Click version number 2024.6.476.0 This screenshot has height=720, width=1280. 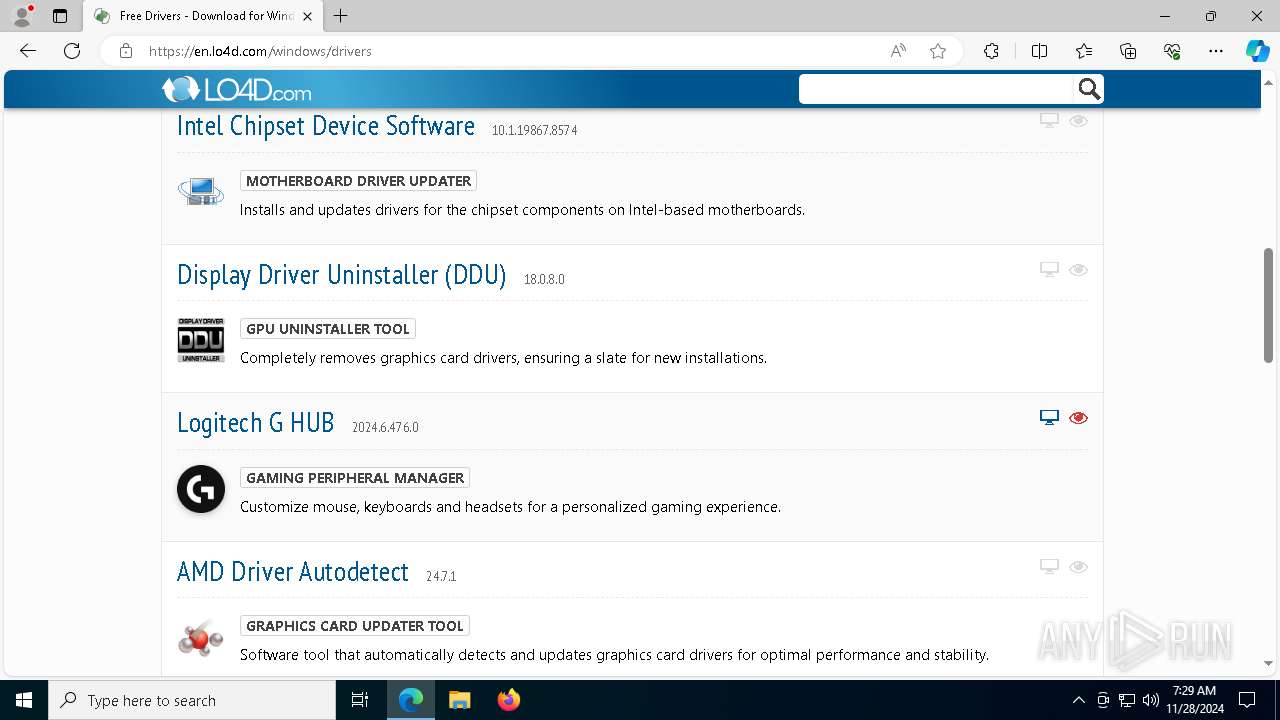tap(385, 427)
